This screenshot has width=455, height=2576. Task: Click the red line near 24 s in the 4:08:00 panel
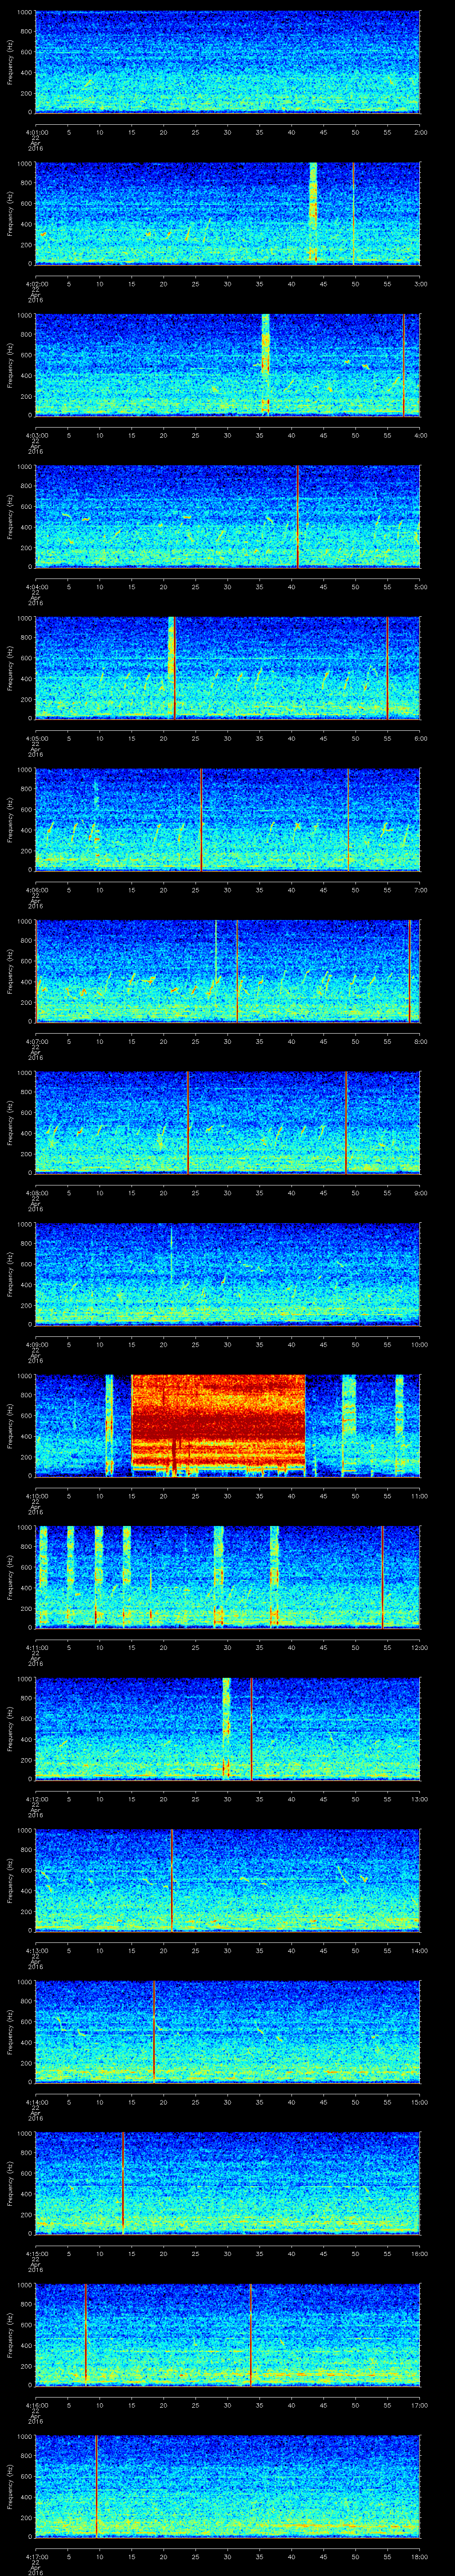tap(188, 1122)
